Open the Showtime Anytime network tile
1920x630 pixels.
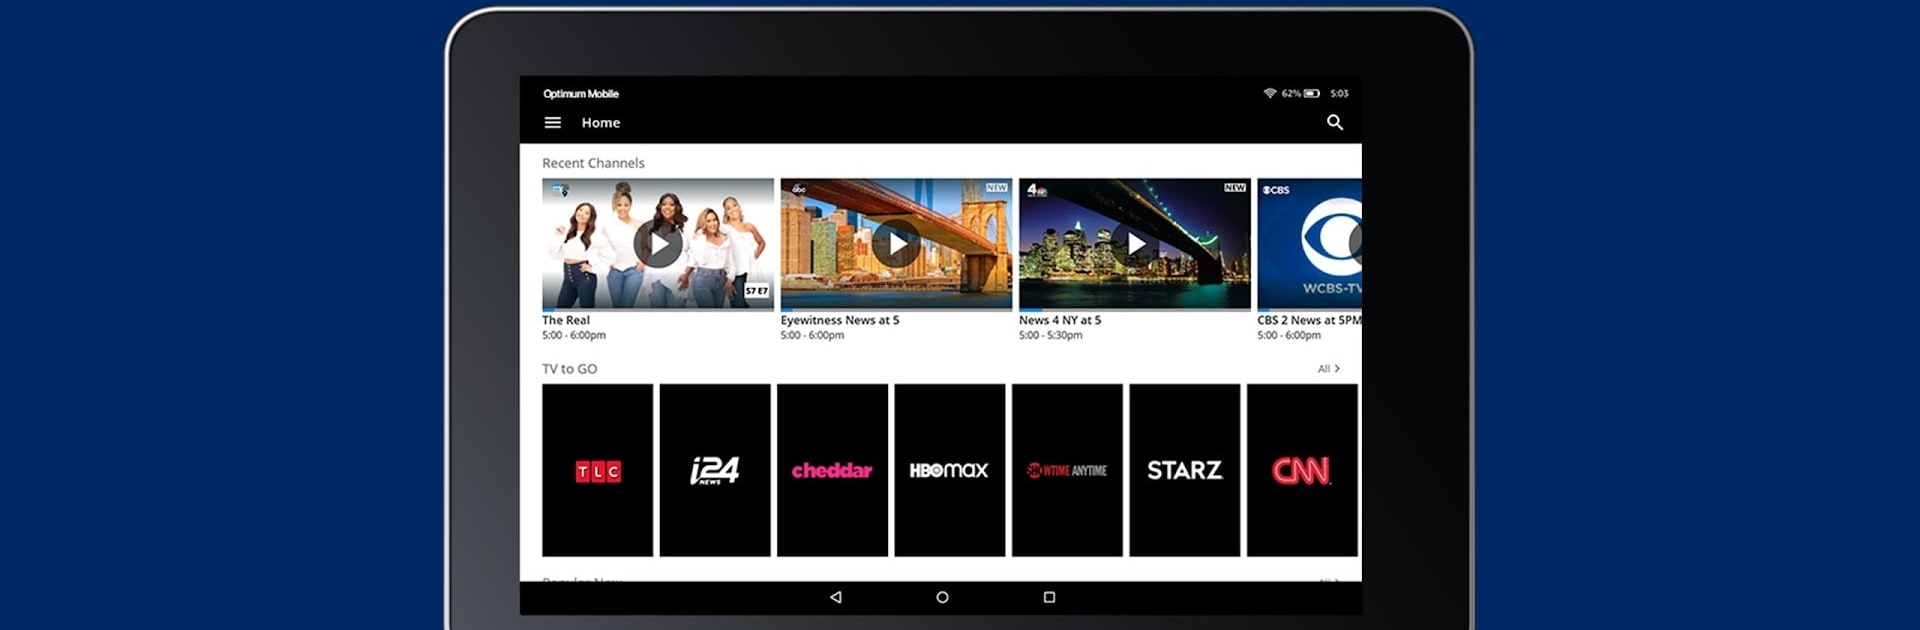click(1067, 470)
